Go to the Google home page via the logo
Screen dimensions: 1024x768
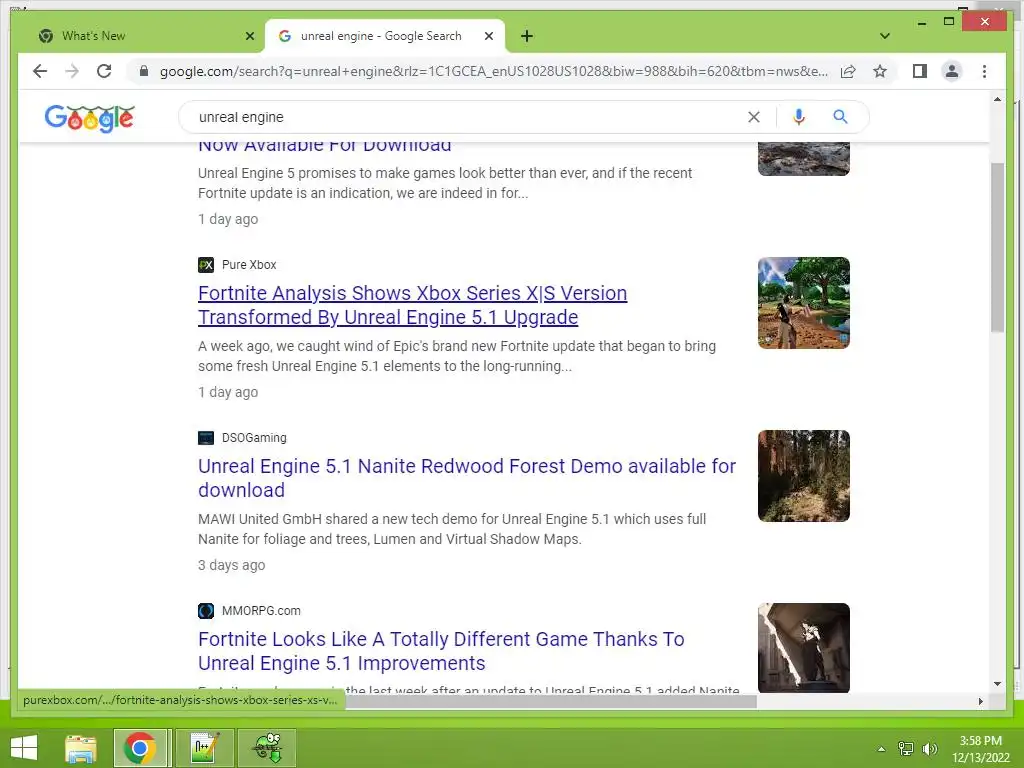click(x=89, y=118)
